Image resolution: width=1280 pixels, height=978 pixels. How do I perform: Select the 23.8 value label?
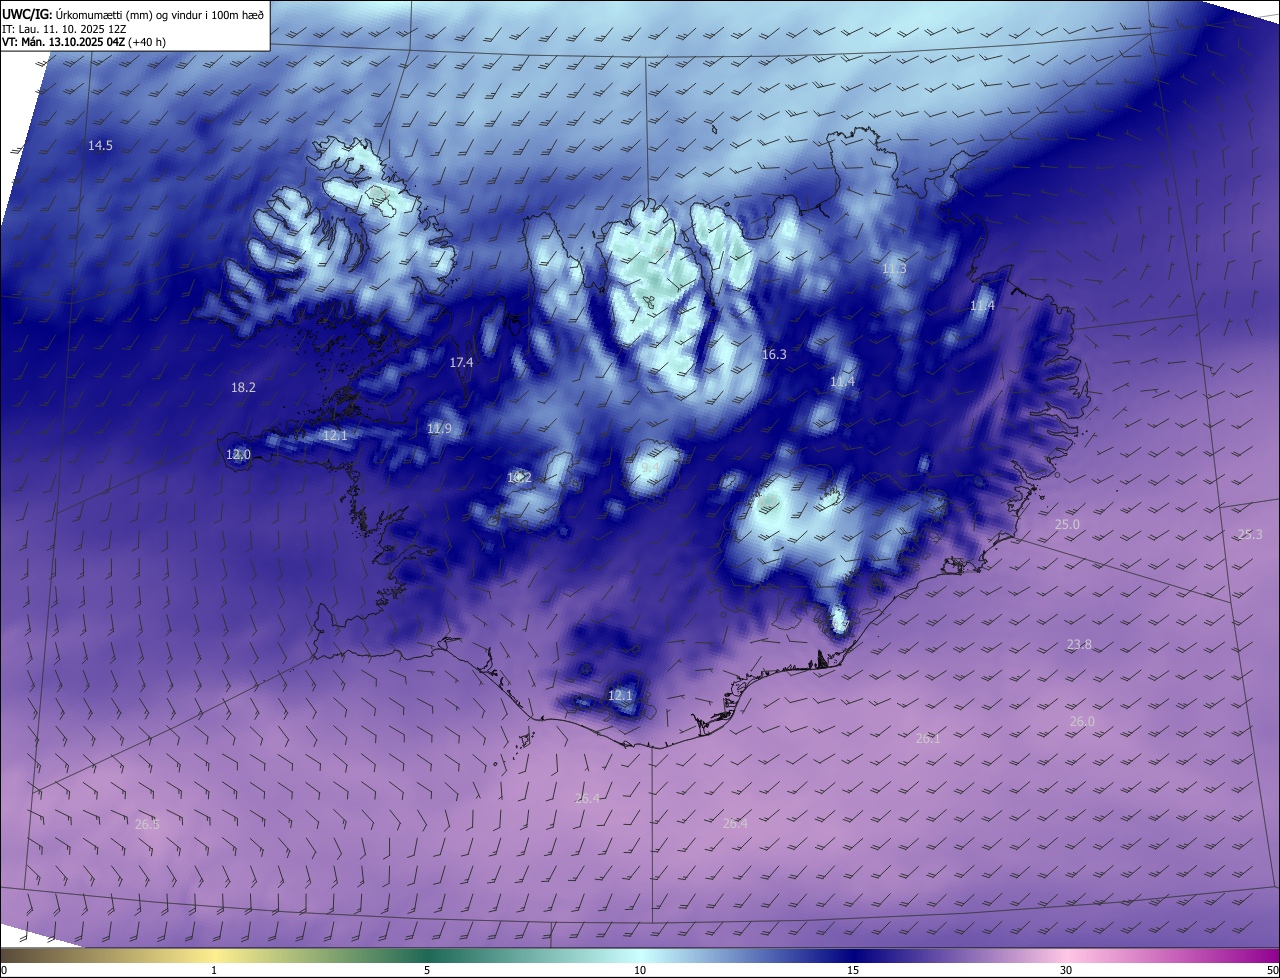[x=1079, y=645]
